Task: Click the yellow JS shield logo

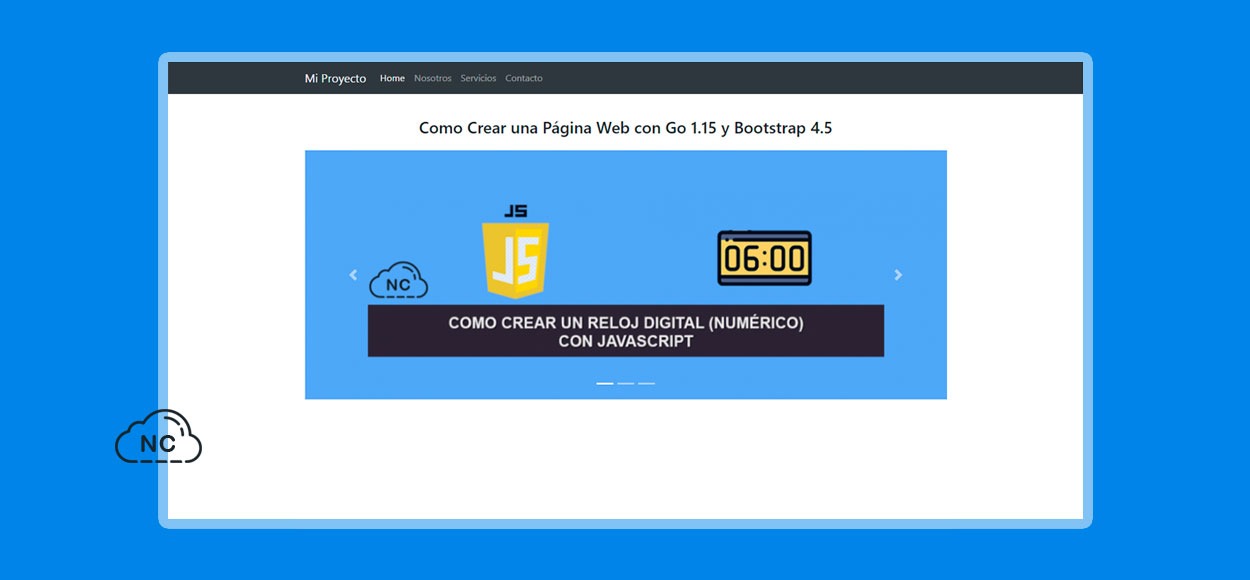Action: pos(515,259)
